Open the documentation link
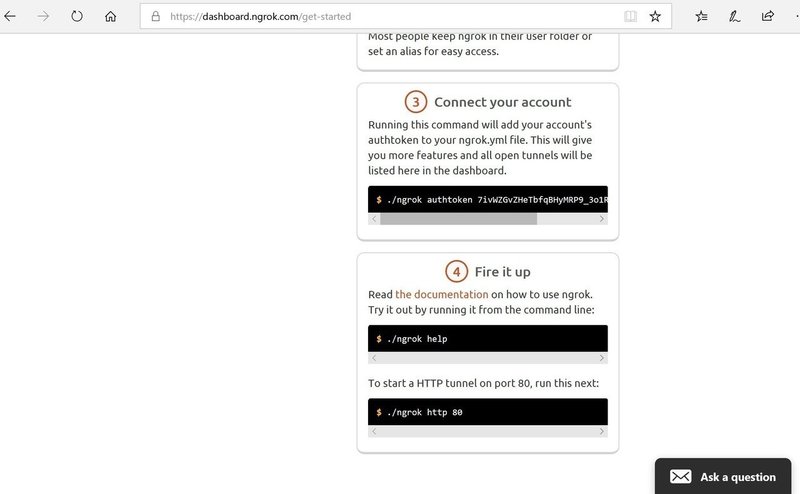 point(441,294)
